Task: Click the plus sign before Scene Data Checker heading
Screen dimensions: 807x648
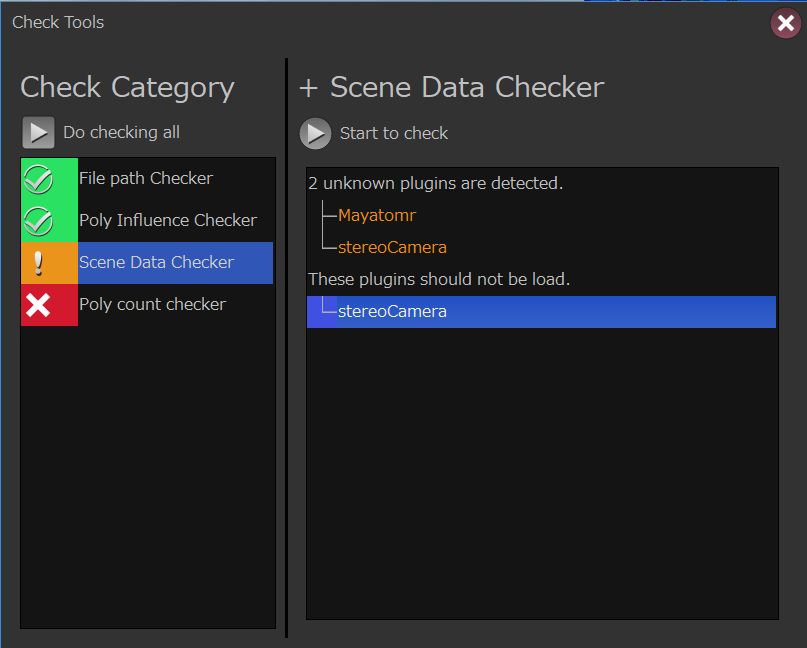Action: tap(308, 88)
